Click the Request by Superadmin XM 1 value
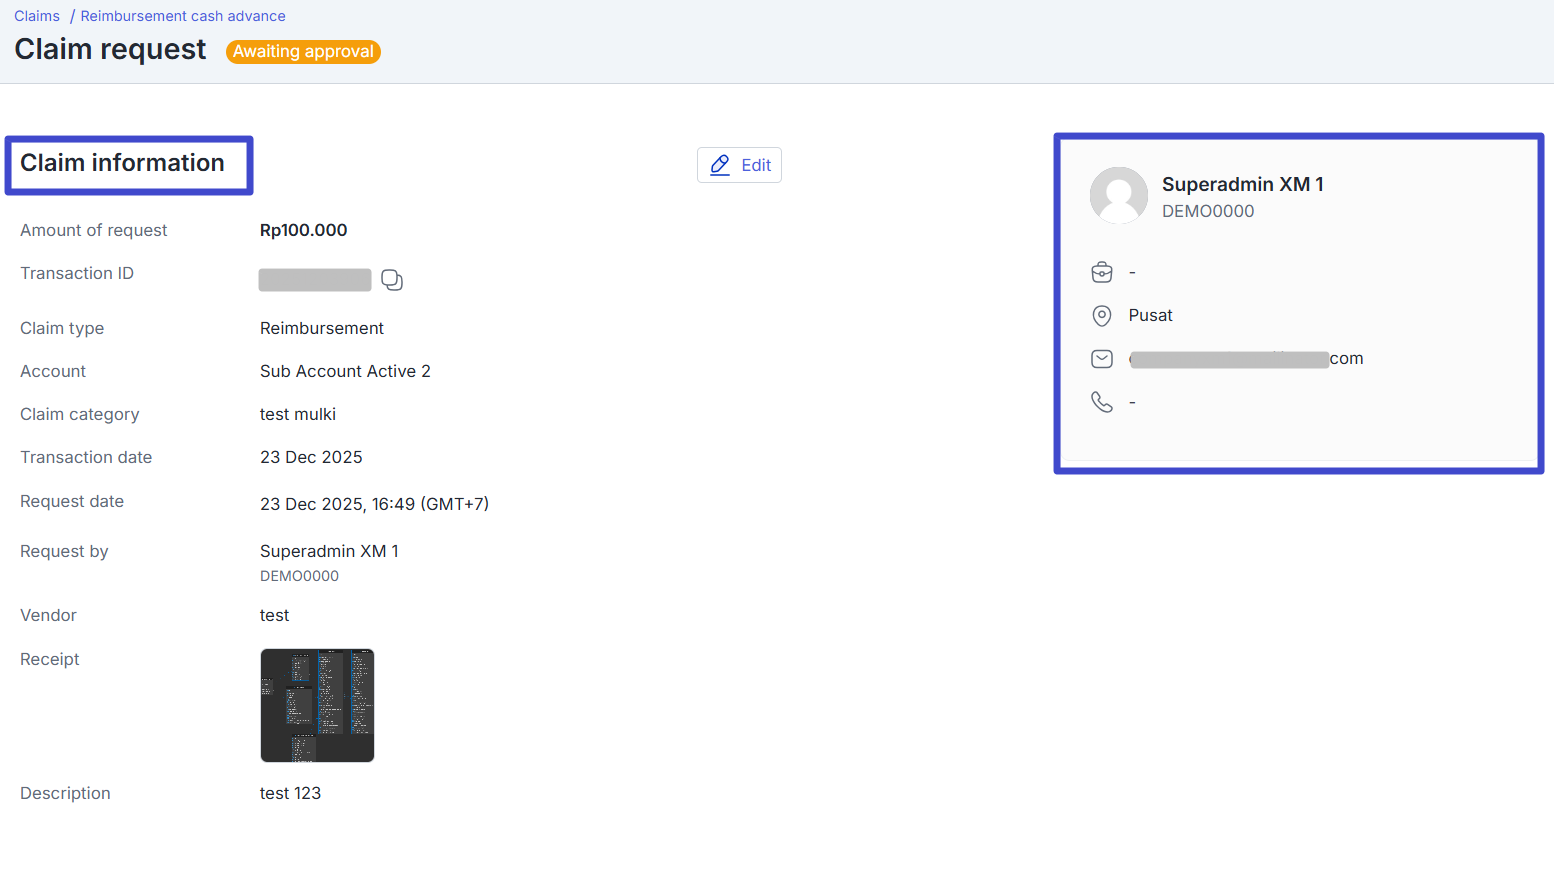Image resolution: width=1554 pixels, height=874 pixels. tap(329, 551)
